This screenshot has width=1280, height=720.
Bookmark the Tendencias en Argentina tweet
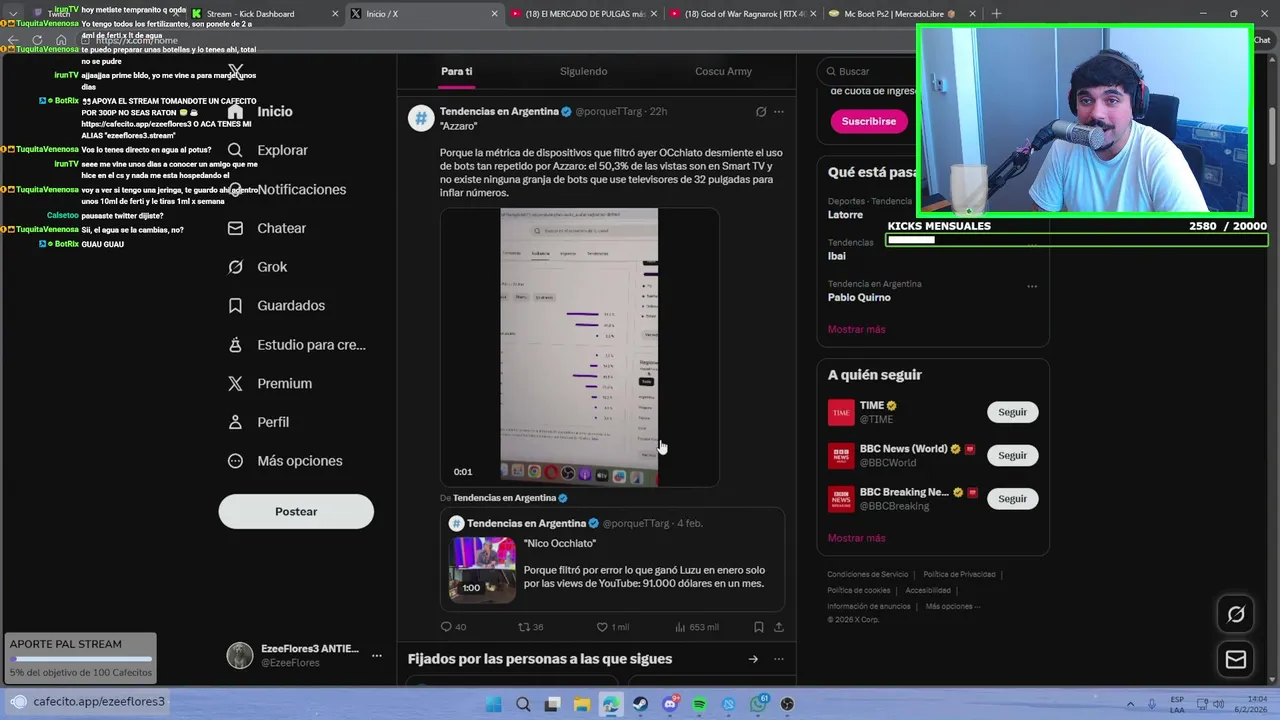(759, 627)
